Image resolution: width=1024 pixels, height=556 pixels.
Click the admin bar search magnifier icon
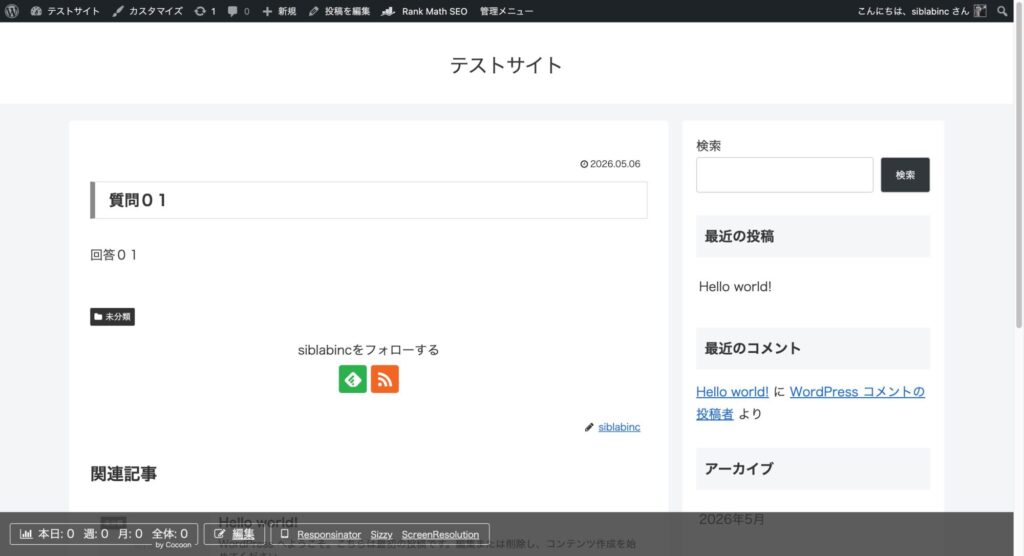click(x=1002, y=11)
